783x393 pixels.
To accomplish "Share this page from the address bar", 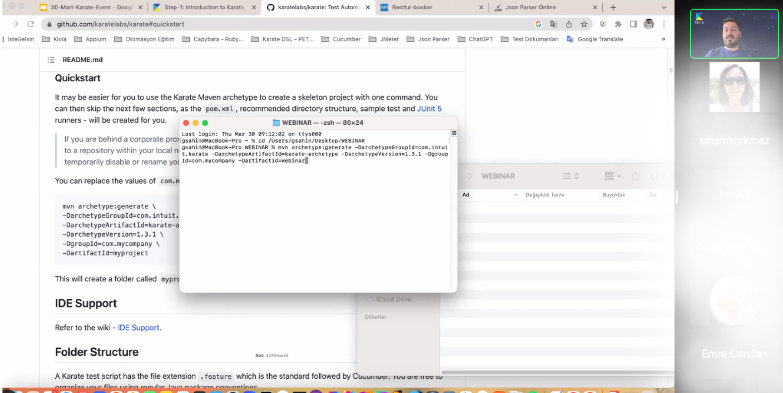I will [569, 24].
